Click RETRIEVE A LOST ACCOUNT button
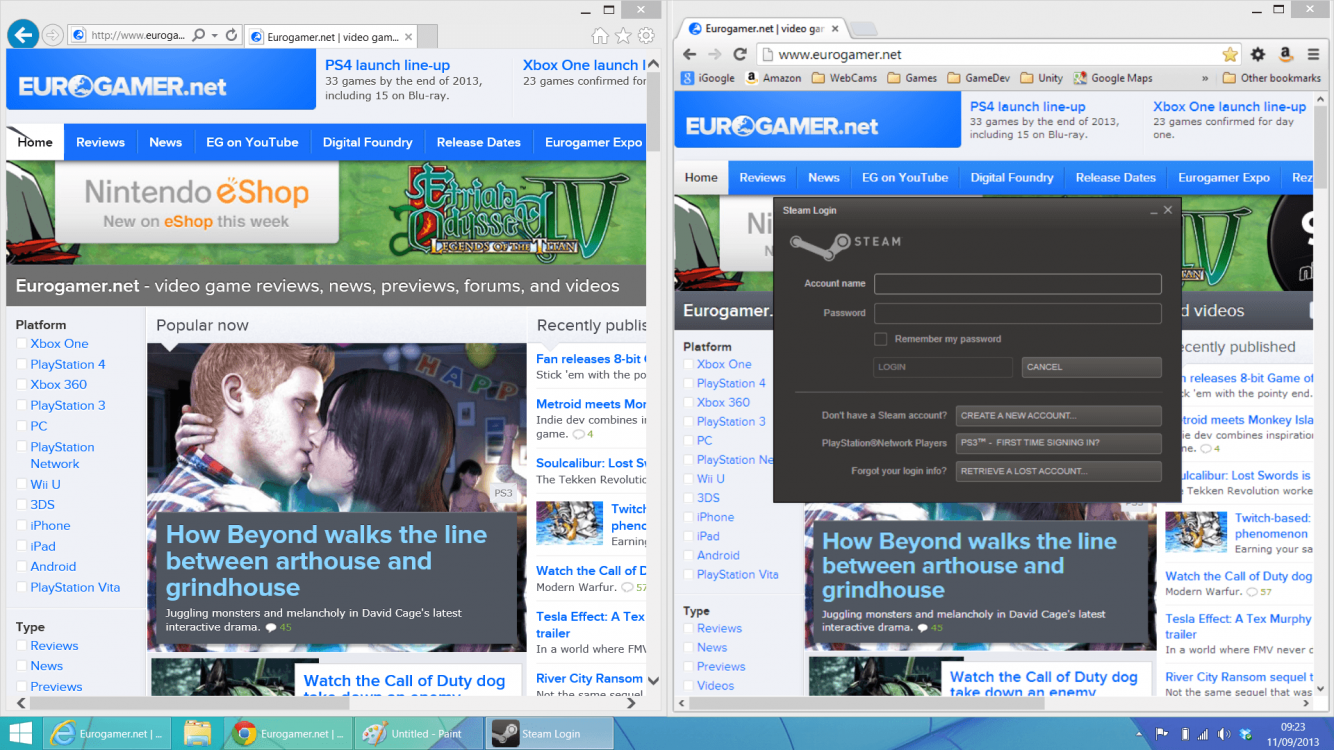1334x750 pixels. [x=1059, y=471]
